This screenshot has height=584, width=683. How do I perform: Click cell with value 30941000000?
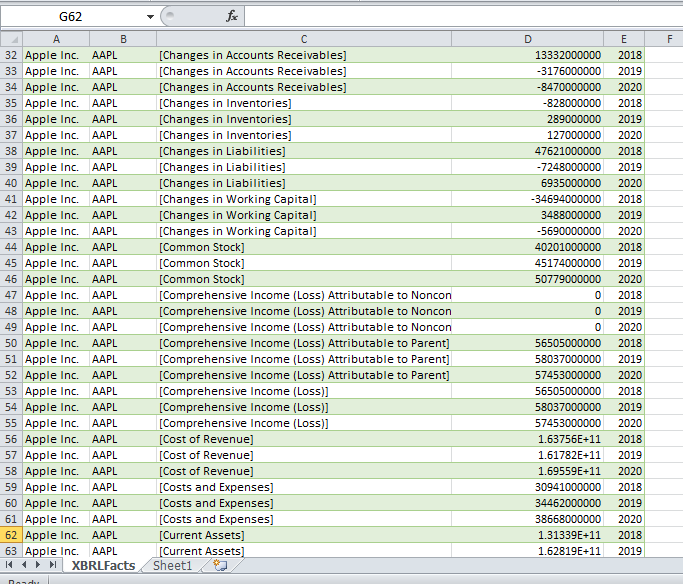[x=527, y=487]
